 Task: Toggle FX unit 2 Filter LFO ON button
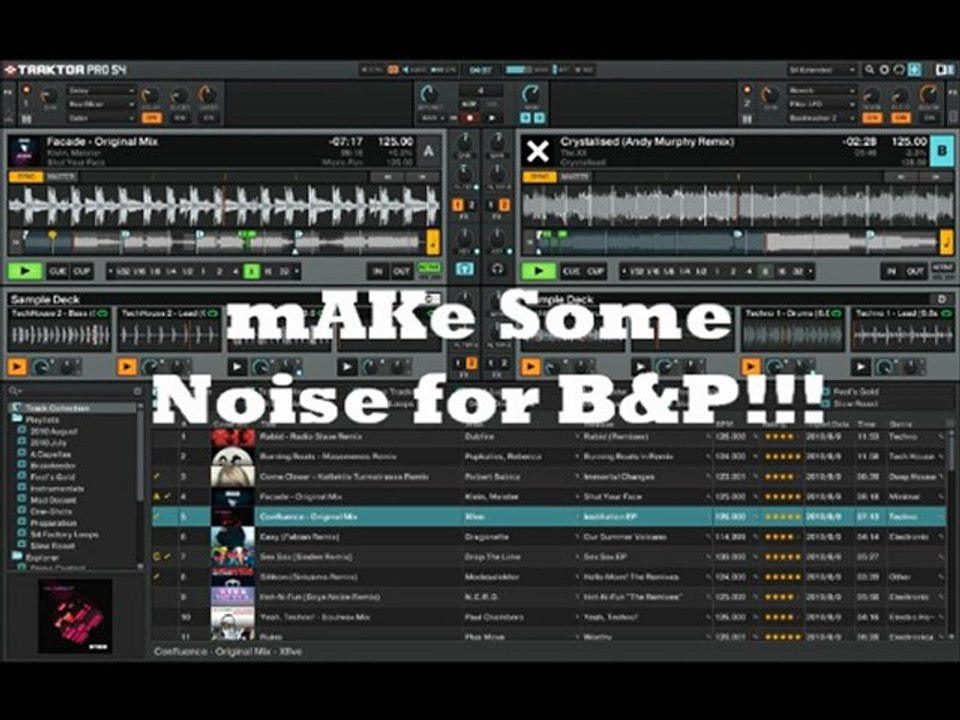tap(901, 118)
